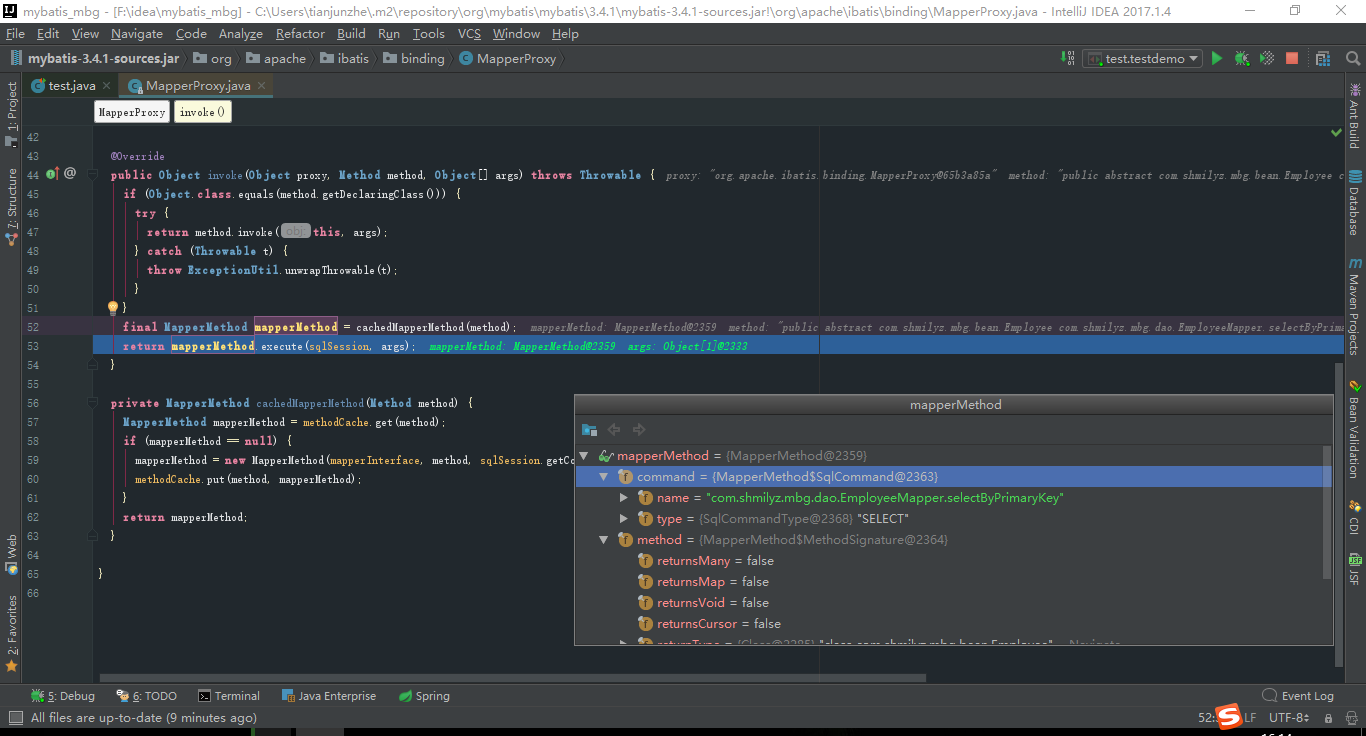Click the breakpoint circle on line 51
Image resolution: width=1366 pixels, height=736 pixels.
(x=112, y=308)
